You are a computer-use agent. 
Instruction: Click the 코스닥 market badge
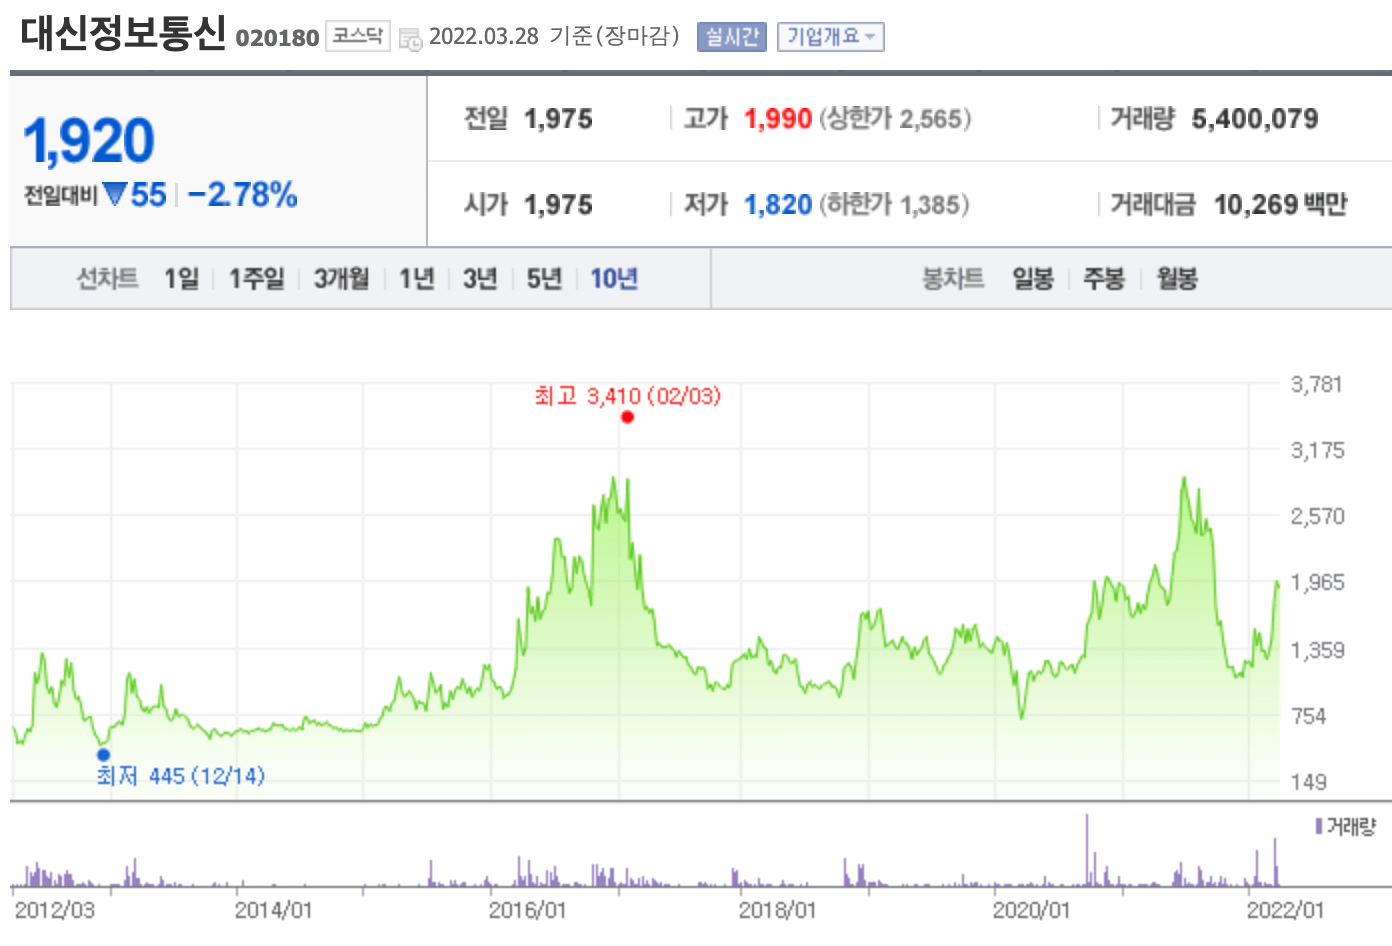[357, 36]
